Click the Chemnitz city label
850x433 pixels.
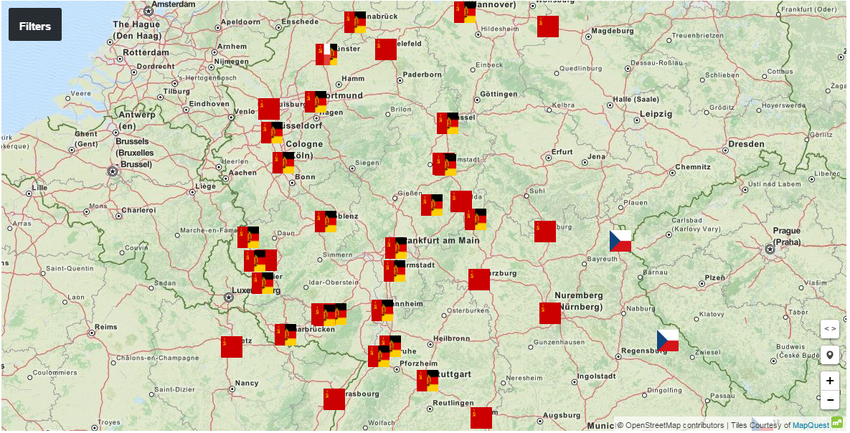(x=692, y=167)
